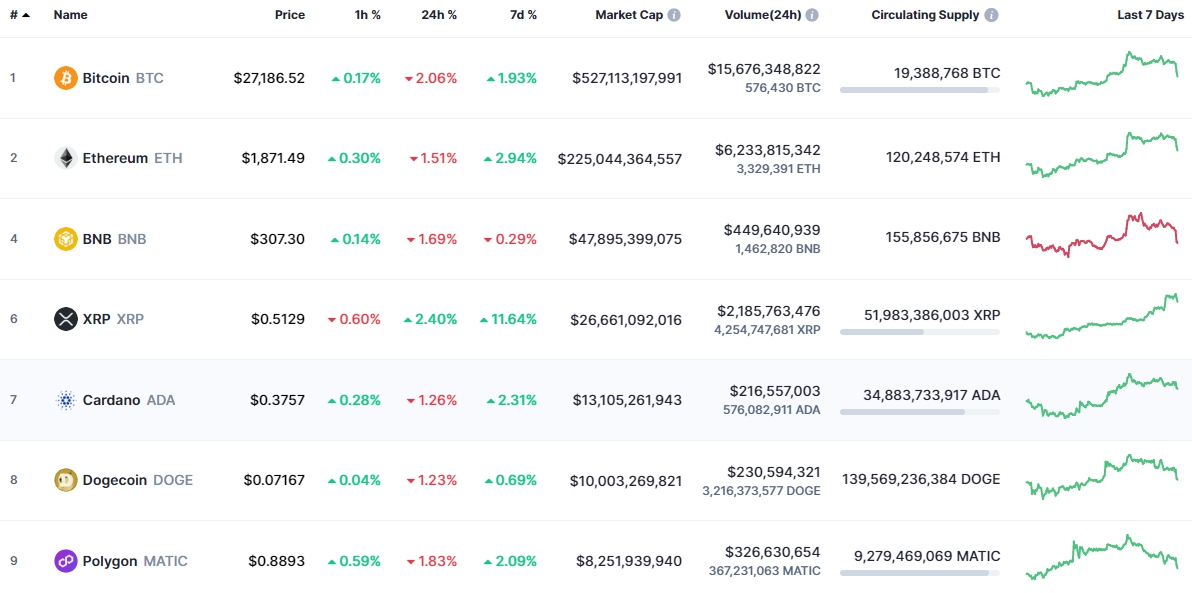Click XRP volume $2,185,763,476
Screen dimensions: 1192x593
pyautogui.click(x=769, y=310)
